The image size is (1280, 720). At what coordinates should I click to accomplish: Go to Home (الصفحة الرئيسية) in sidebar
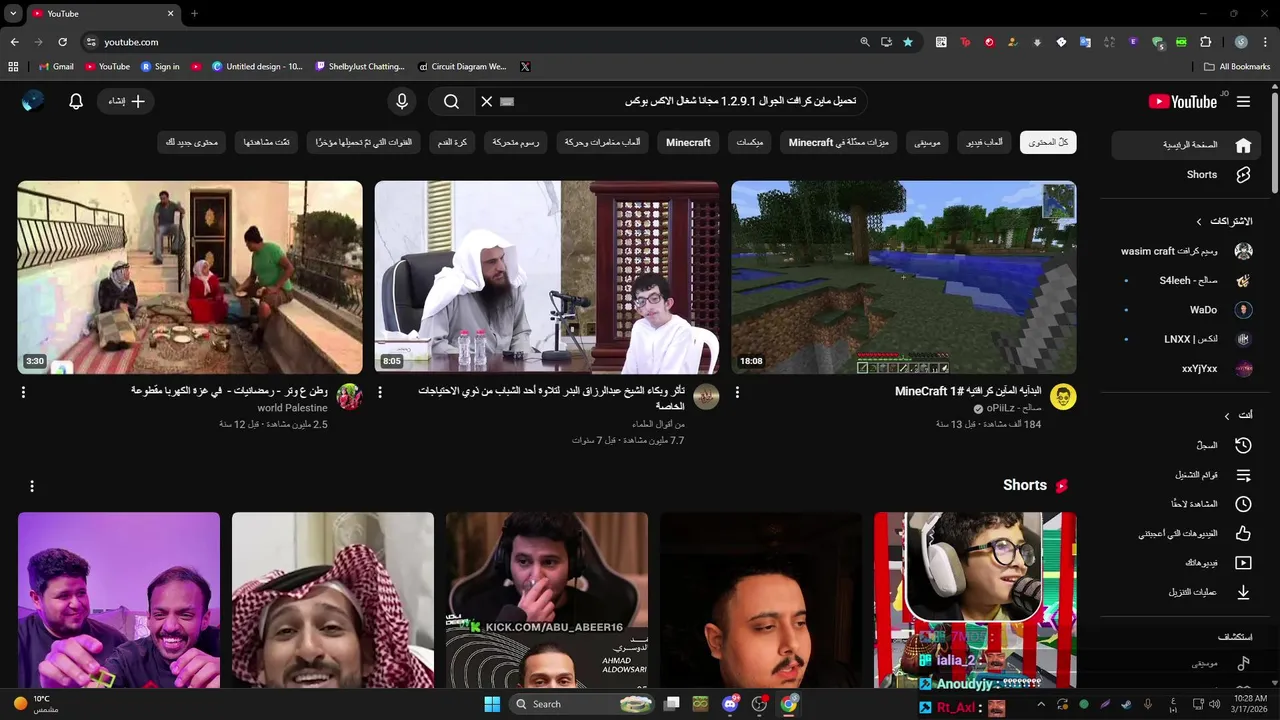point(1187,145)
